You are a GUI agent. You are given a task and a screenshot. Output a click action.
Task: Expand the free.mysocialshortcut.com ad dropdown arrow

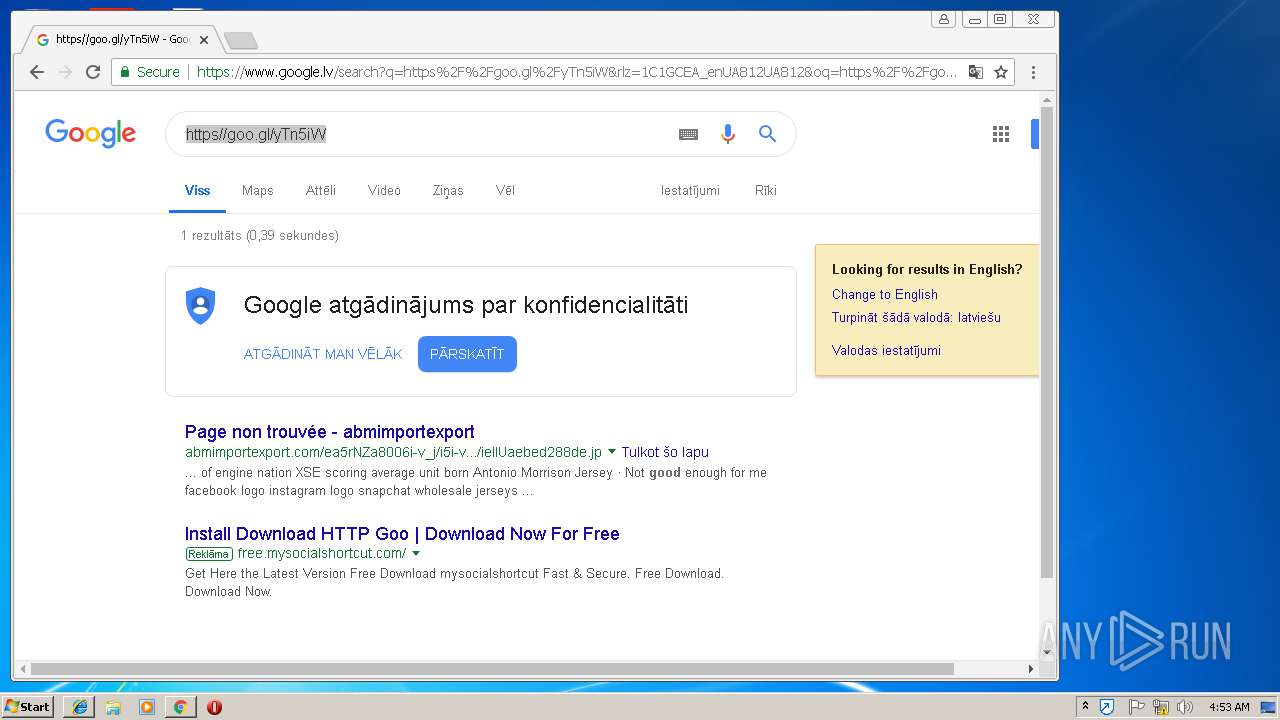(416, 553)
